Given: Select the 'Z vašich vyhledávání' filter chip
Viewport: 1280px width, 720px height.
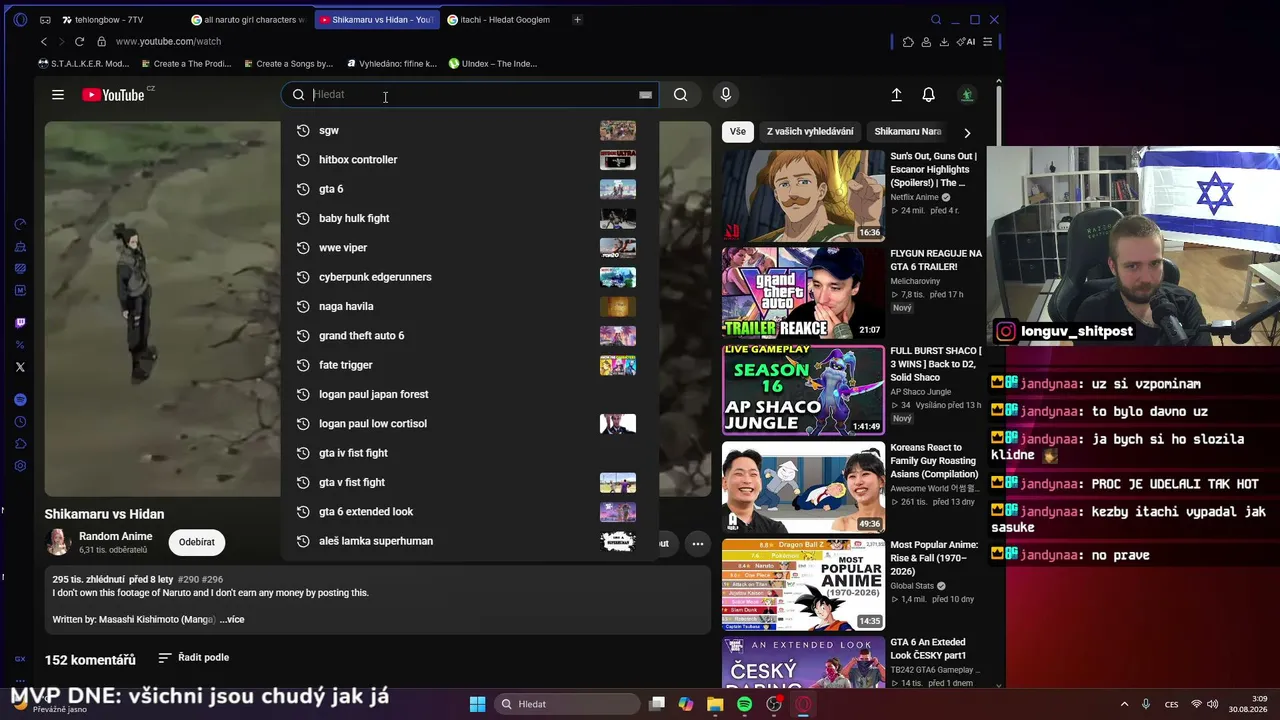Looking at the screenshot, I should 810,132.
